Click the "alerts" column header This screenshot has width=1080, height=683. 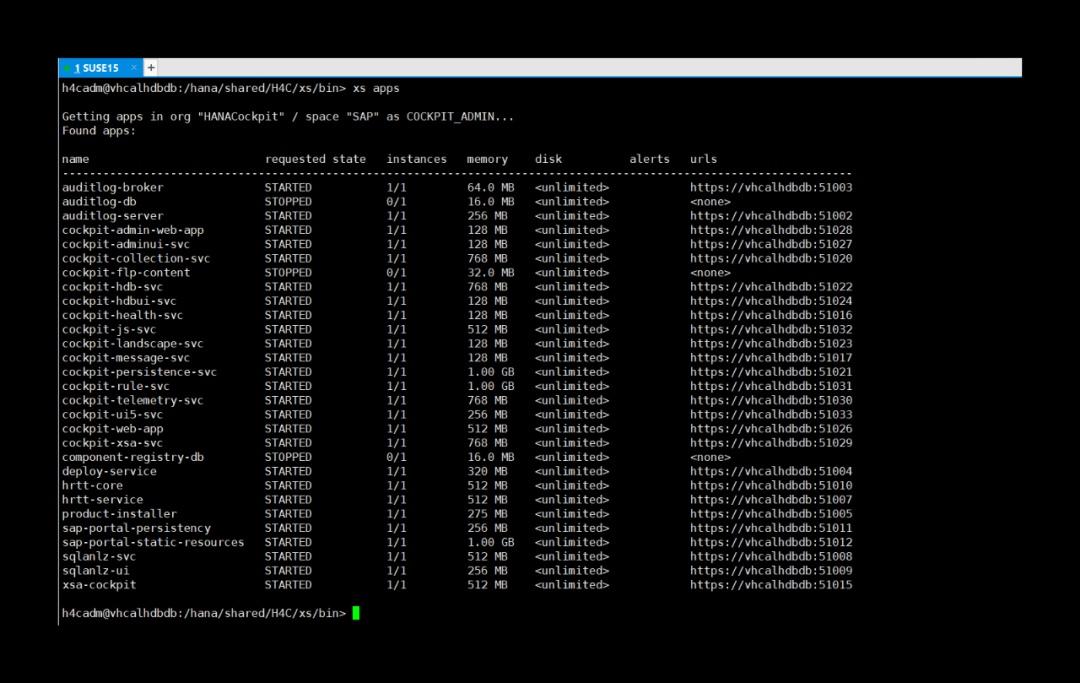pos(649,159)
